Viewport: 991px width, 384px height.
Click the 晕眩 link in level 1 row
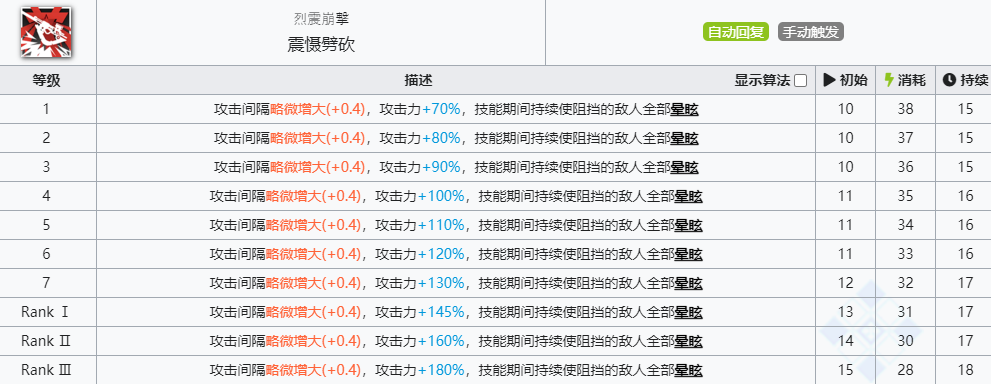[x=684, y=109]
